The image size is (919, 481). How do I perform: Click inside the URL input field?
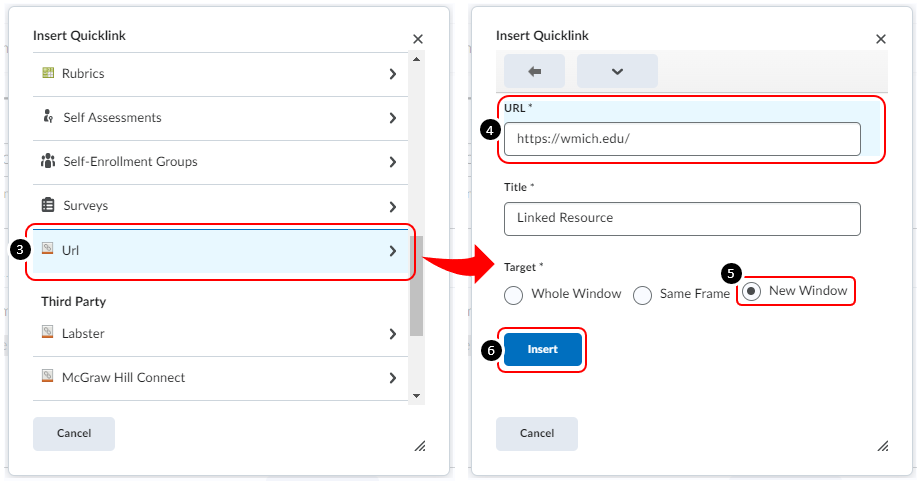click(682, 139)
